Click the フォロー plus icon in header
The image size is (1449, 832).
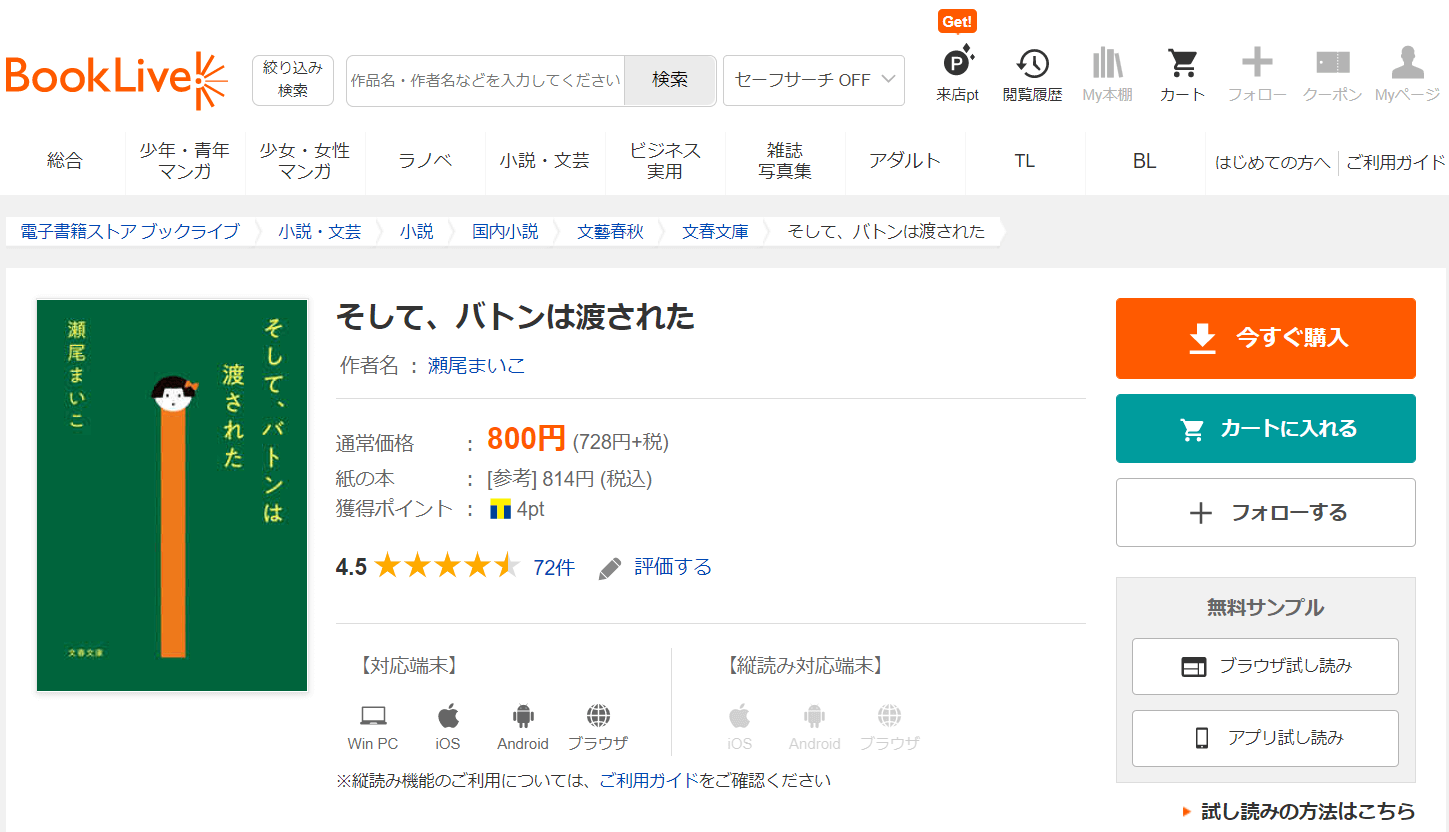[1257, 64]
